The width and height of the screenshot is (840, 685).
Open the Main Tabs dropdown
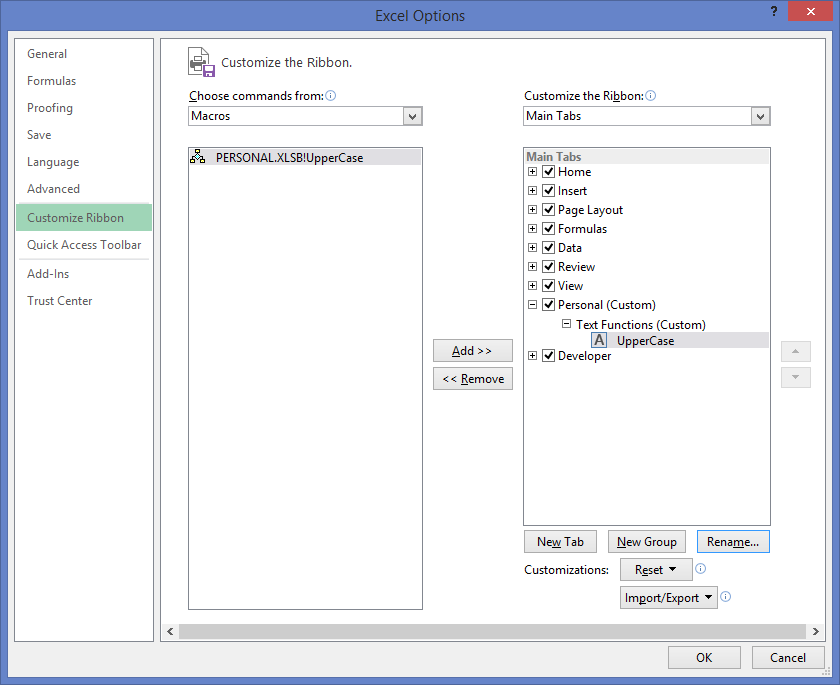pos(760,116)
